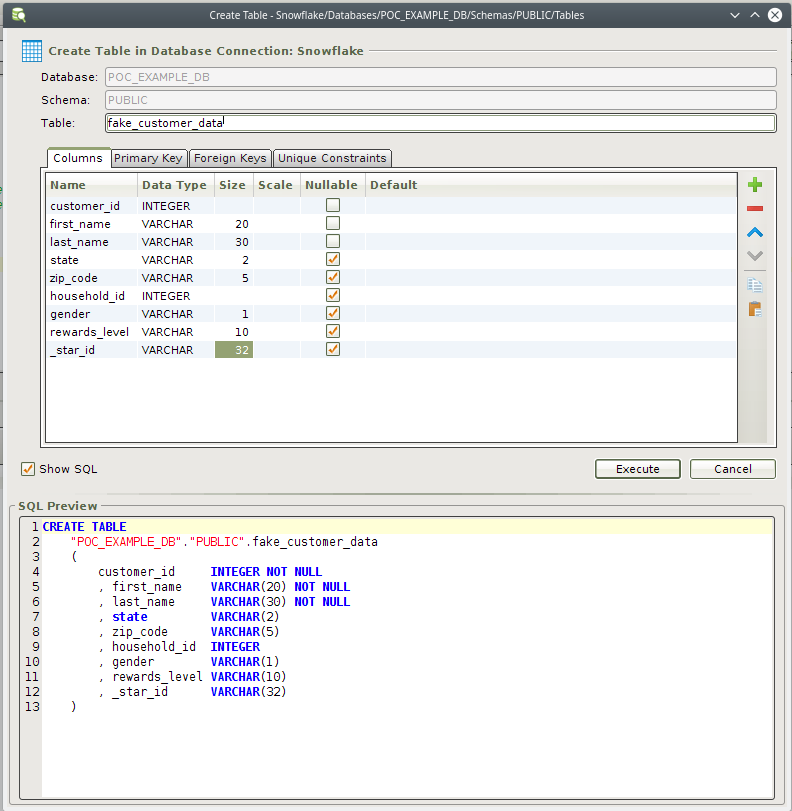
Task: Select the rewards_level name cell
Action: coord(92,332)
